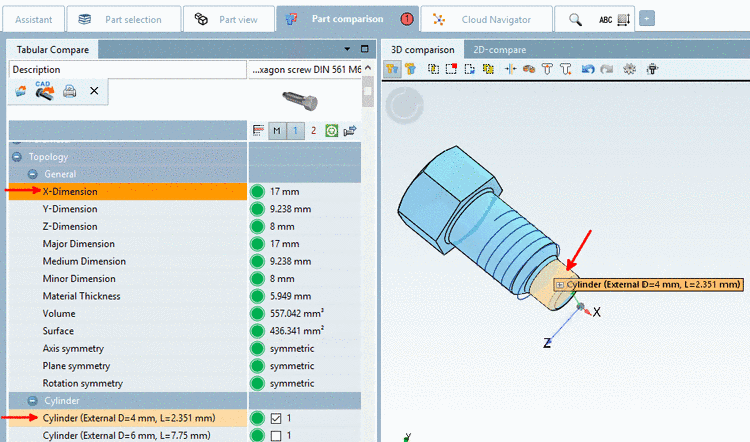This screenshot has width=750, height=442.
Task: Click the scroll up arrow of table scrollbar
Action: 368,68
